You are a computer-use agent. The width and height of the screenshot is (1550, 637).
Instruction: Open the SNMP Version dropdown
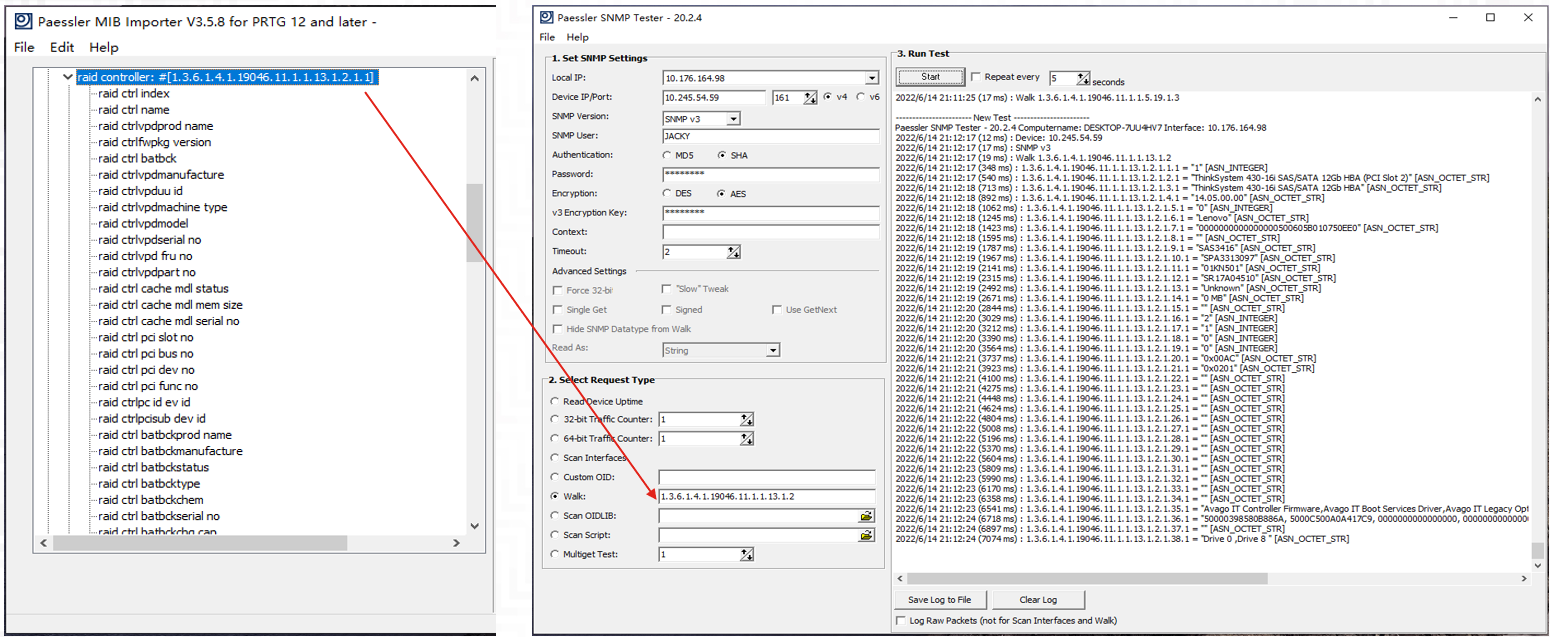click(733, 118)
